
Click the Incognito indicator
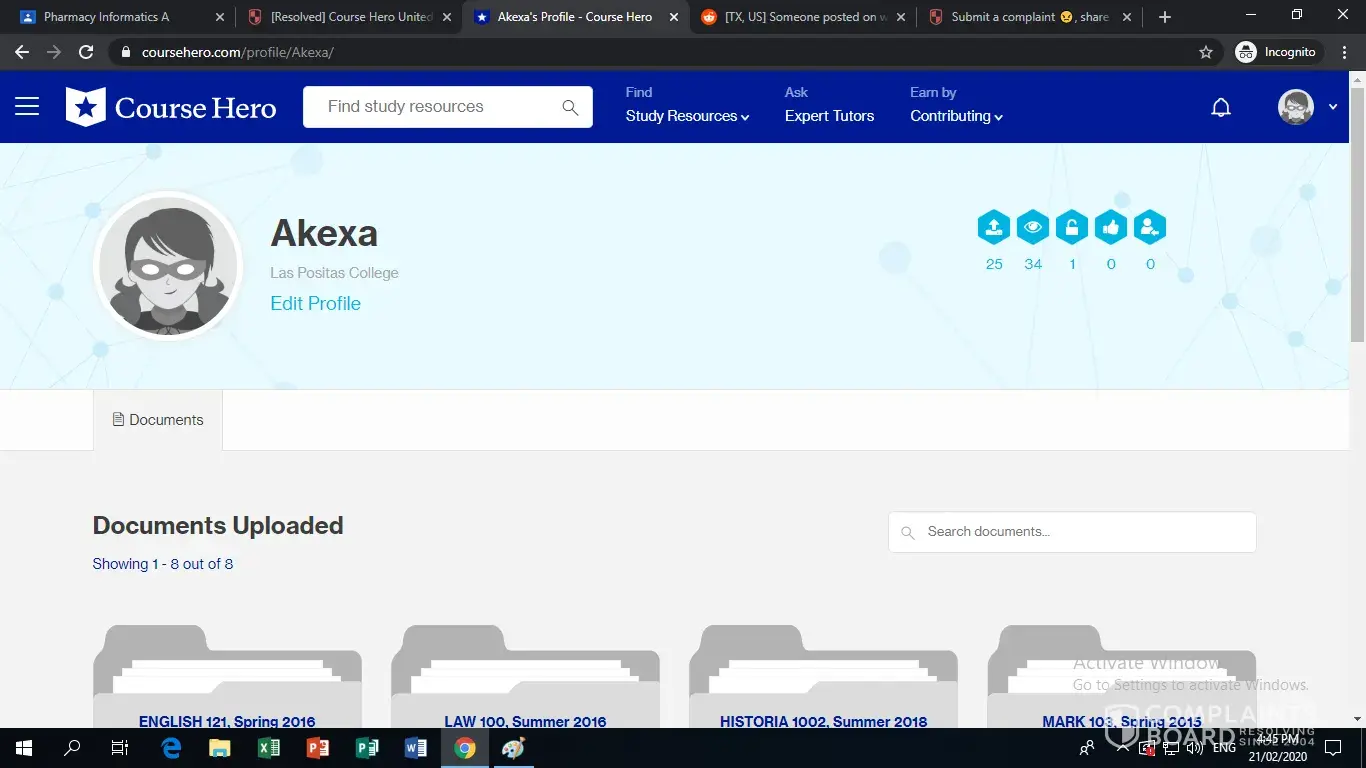(x=1278, y=52)
